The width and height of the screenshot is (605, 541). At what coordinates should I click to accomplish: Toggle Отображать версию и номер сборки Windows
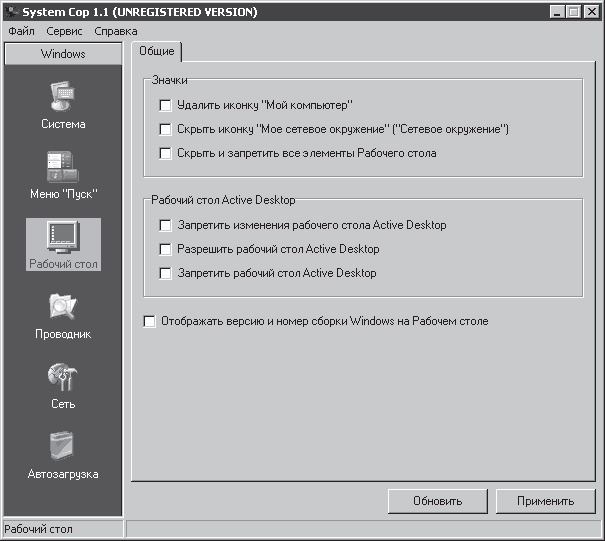(x=150, y=322)
